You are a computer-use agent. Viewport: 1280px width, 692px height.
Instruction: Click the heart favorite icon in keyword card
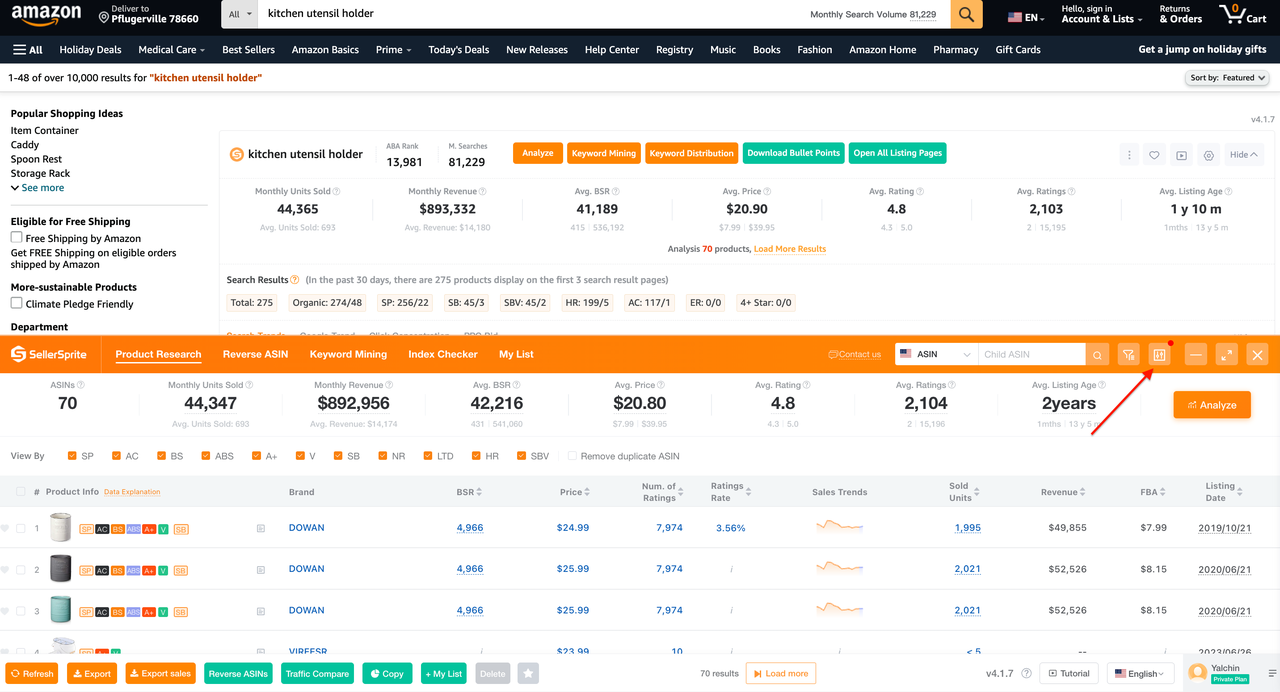coord(1154,155)
